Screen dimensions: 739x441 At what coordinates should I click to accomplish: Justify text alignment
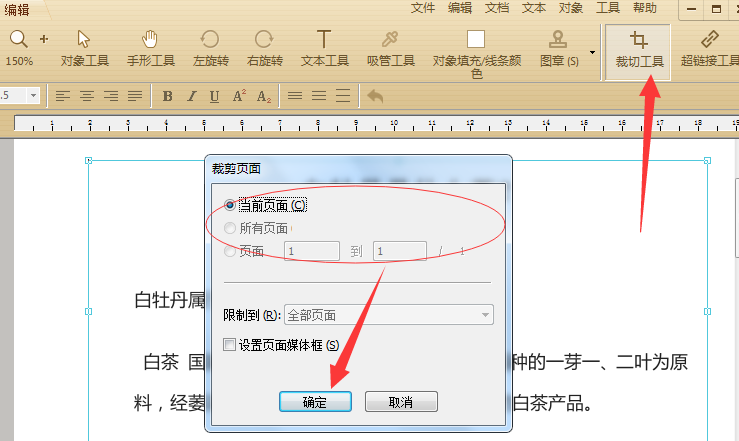[x=135, y=96]
